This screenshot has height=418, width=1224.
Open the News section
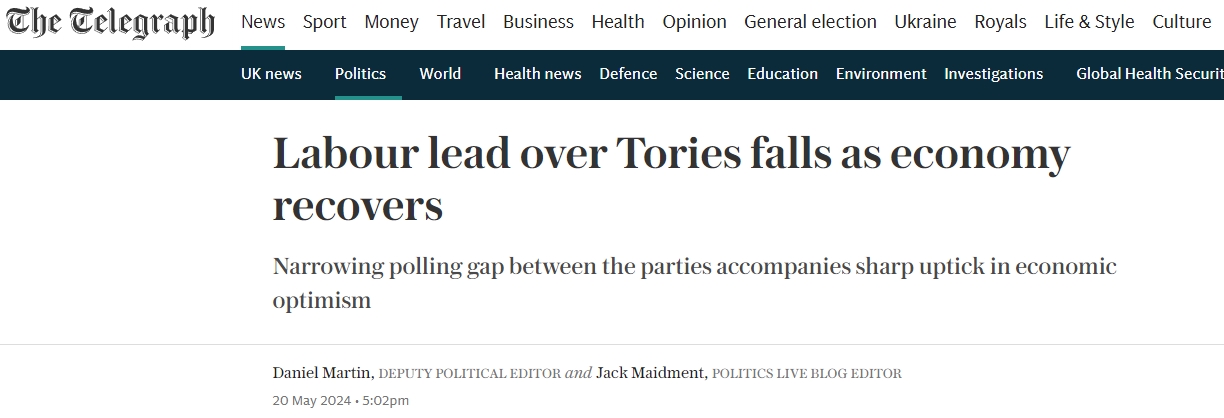tap(263, 22)
